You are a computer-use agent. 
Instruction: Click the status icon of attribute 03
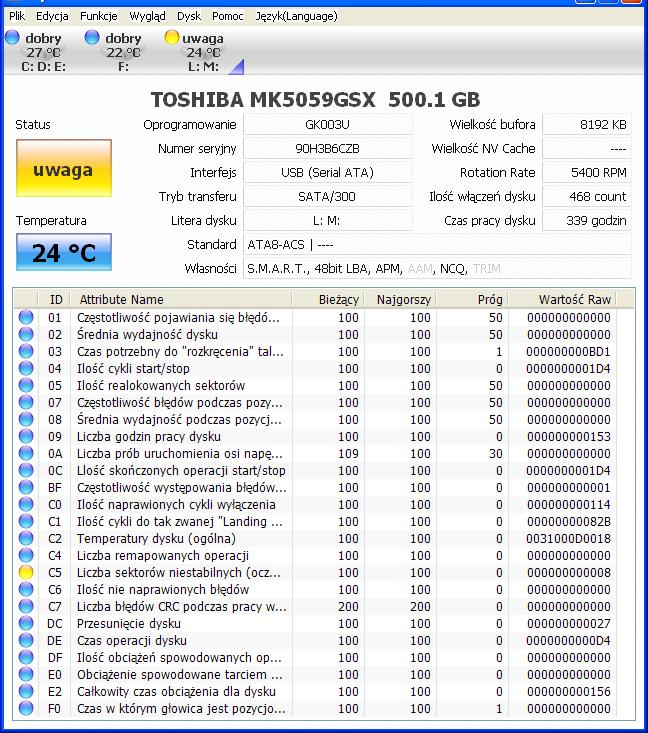pyautogui.click(x=26, y=351)
